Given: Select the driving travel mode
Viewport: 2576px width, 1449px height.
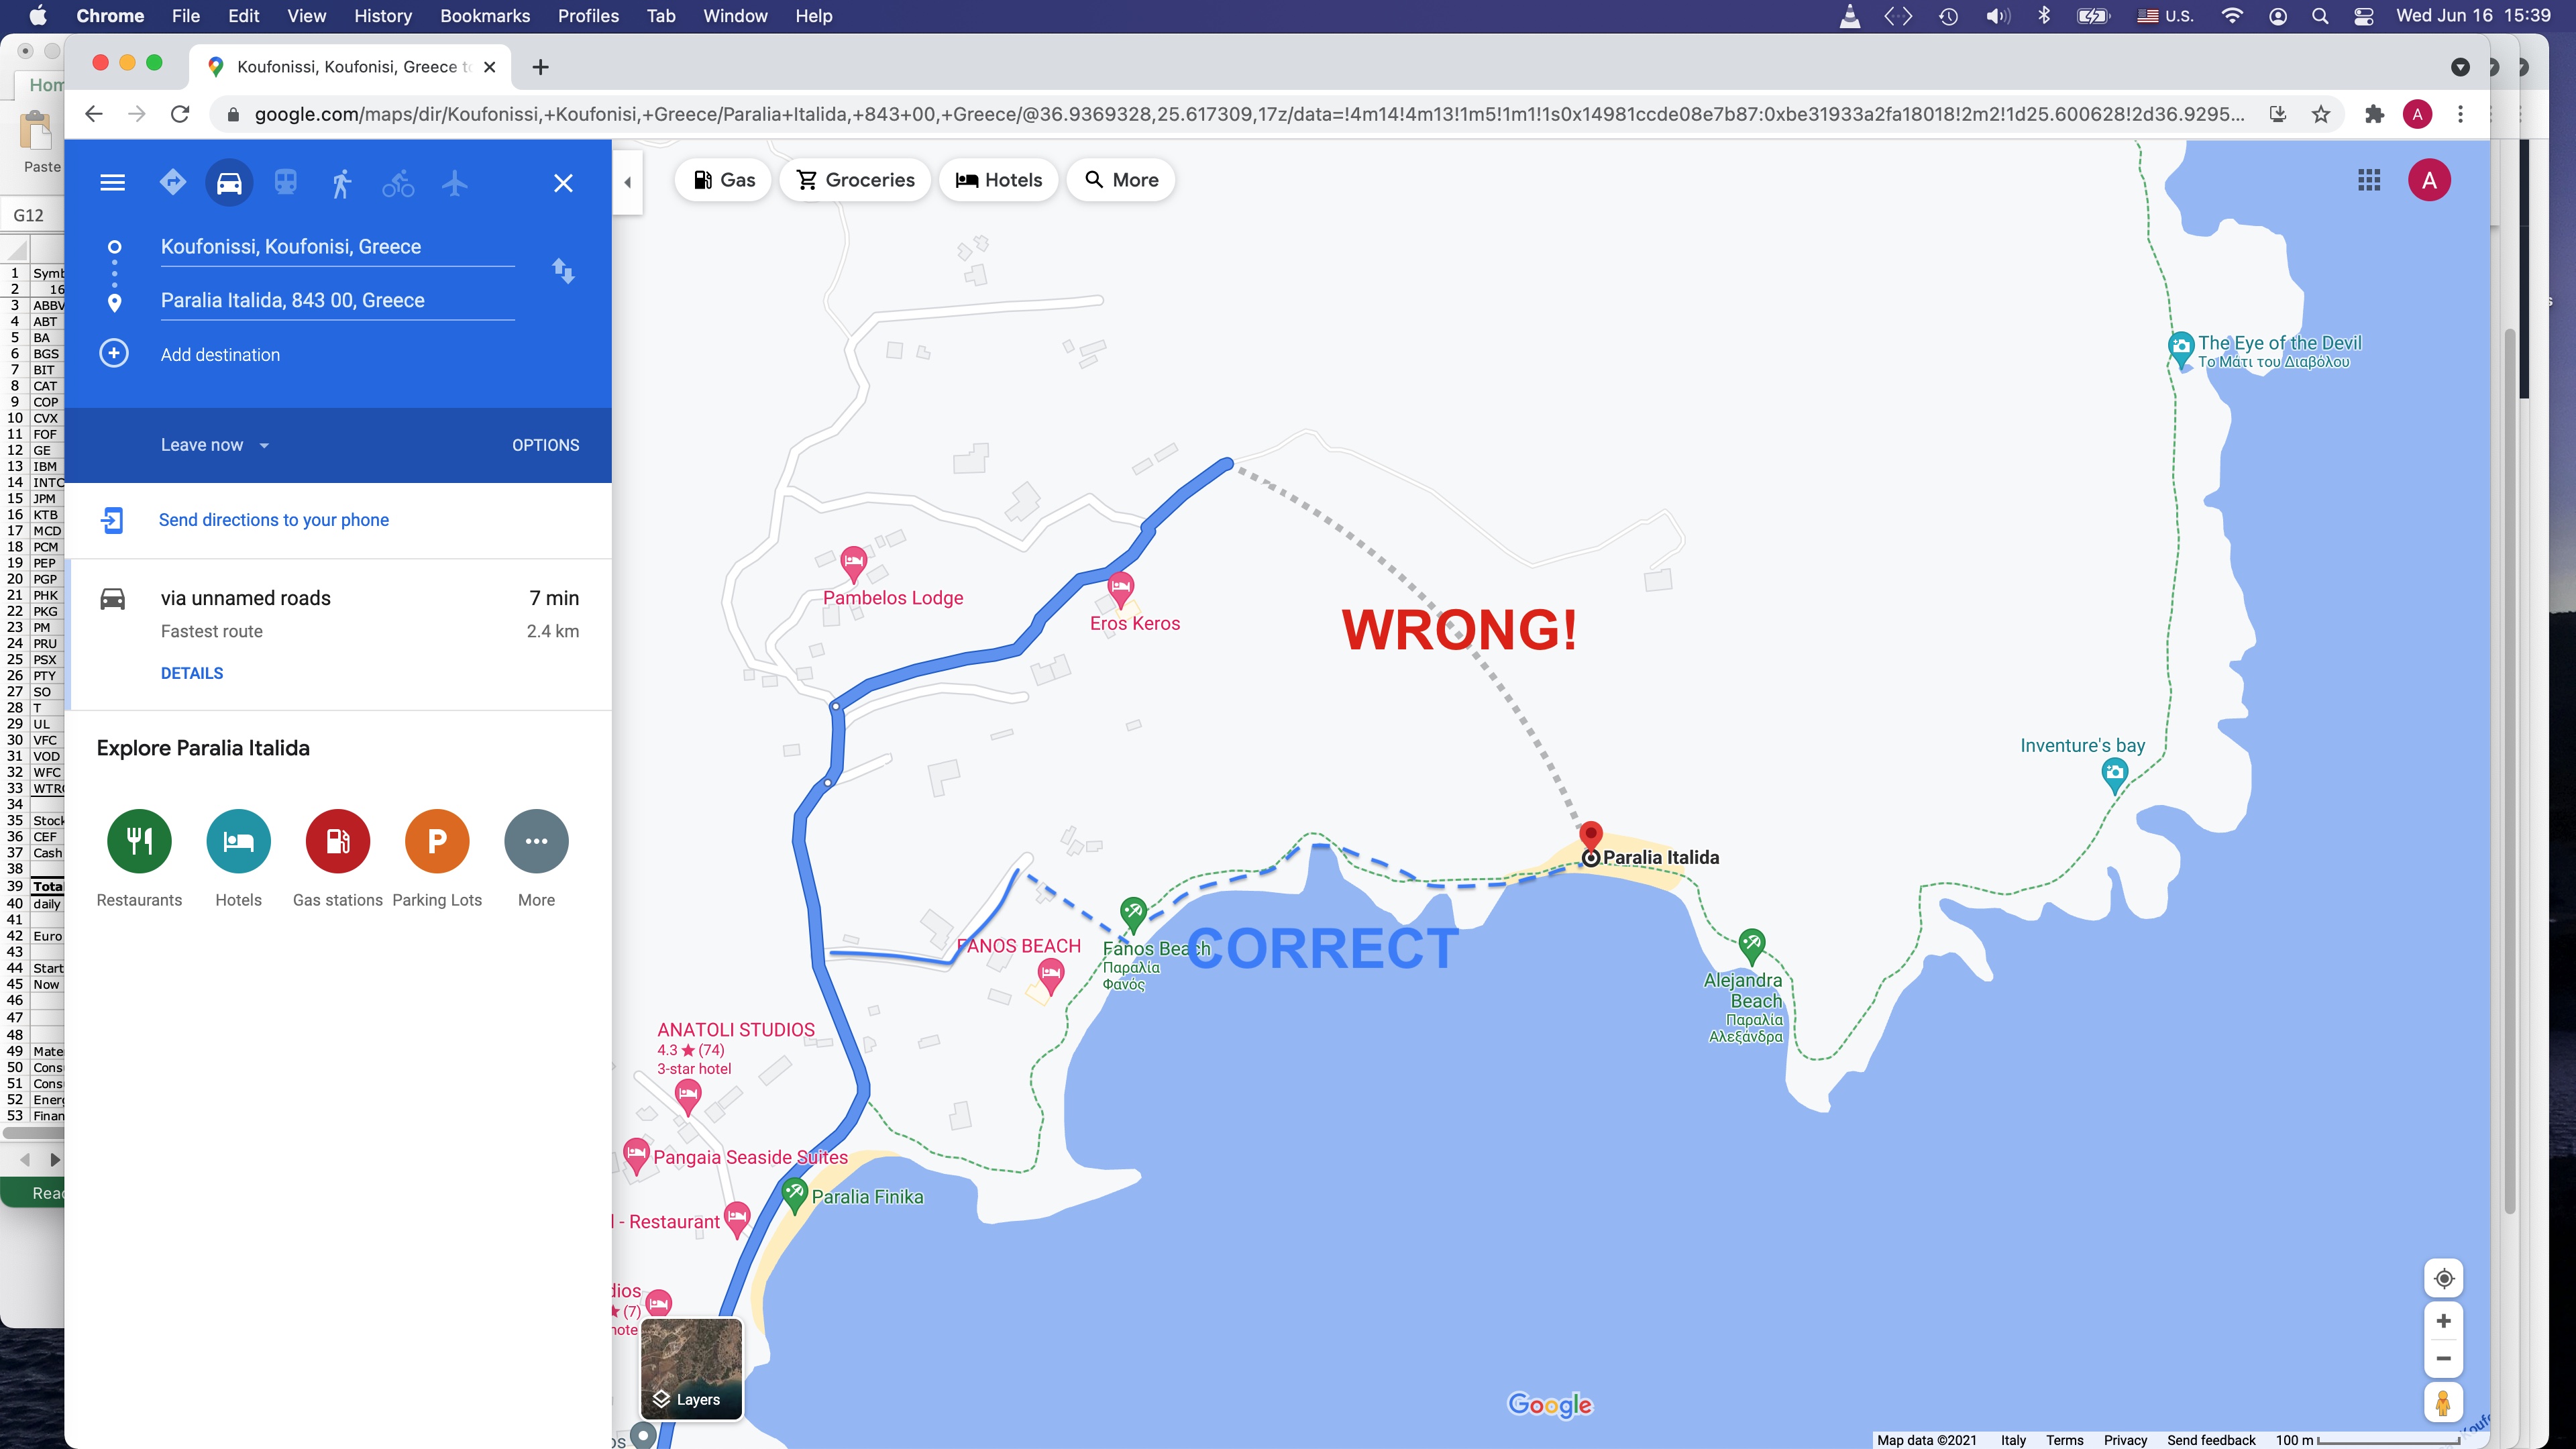Looking at the screenshot, I should click(229, 183).
